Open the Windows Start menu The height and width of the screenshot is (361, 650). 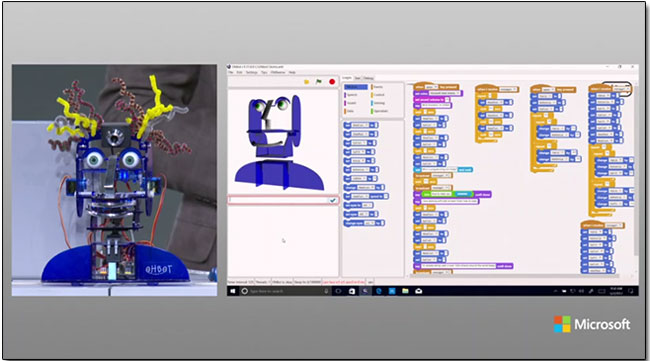[x=233, y=291]
